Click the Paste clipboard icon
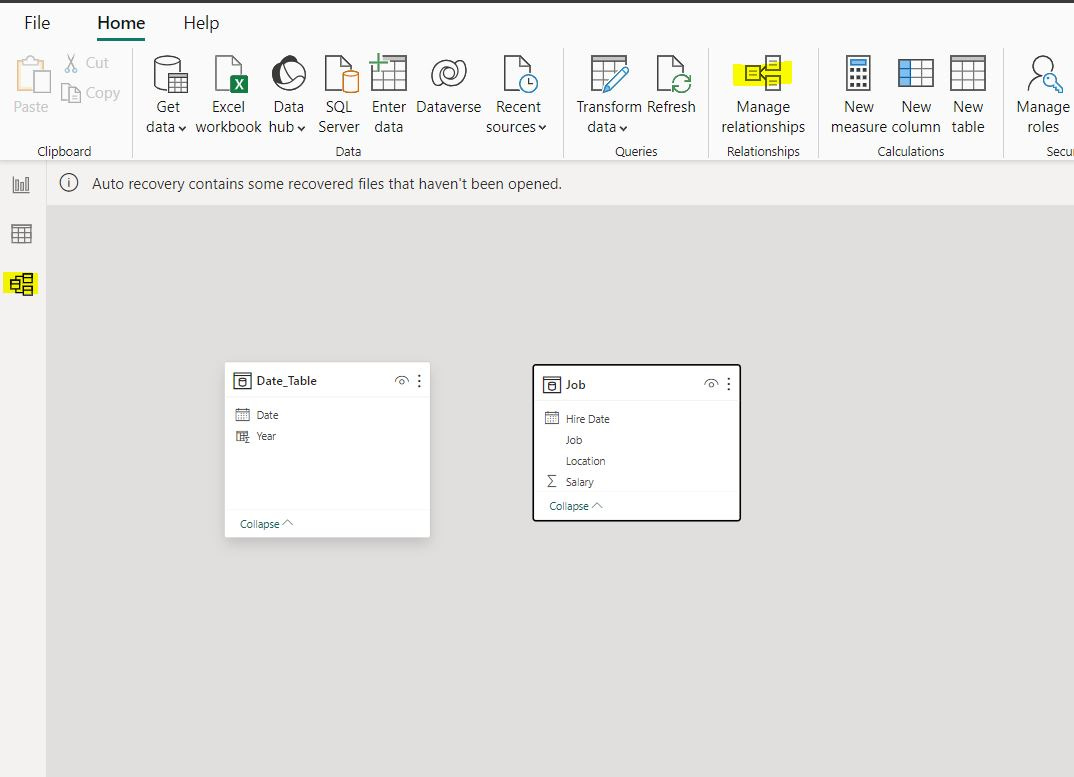The height and width of the screenshot is (777, 1074). 32,74
